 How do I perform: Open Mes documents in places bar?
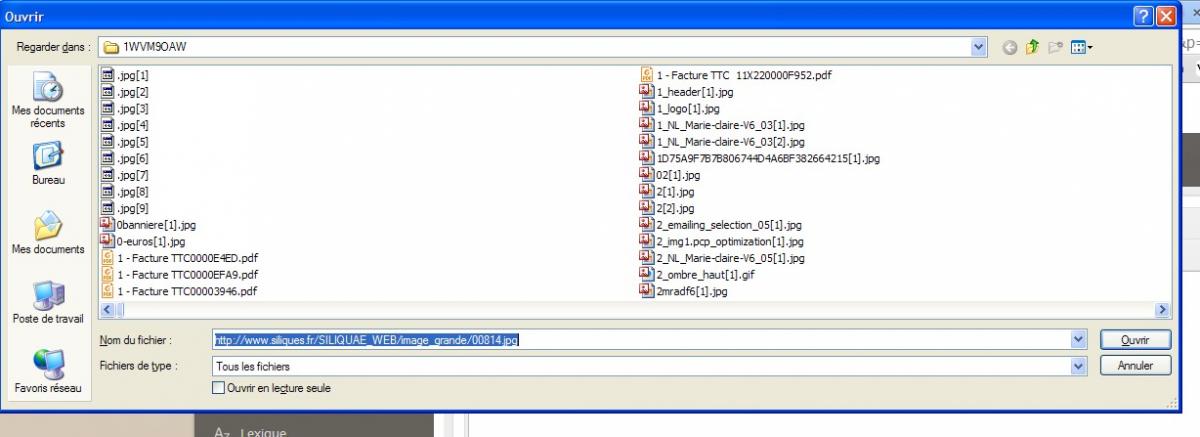point(48,233)
